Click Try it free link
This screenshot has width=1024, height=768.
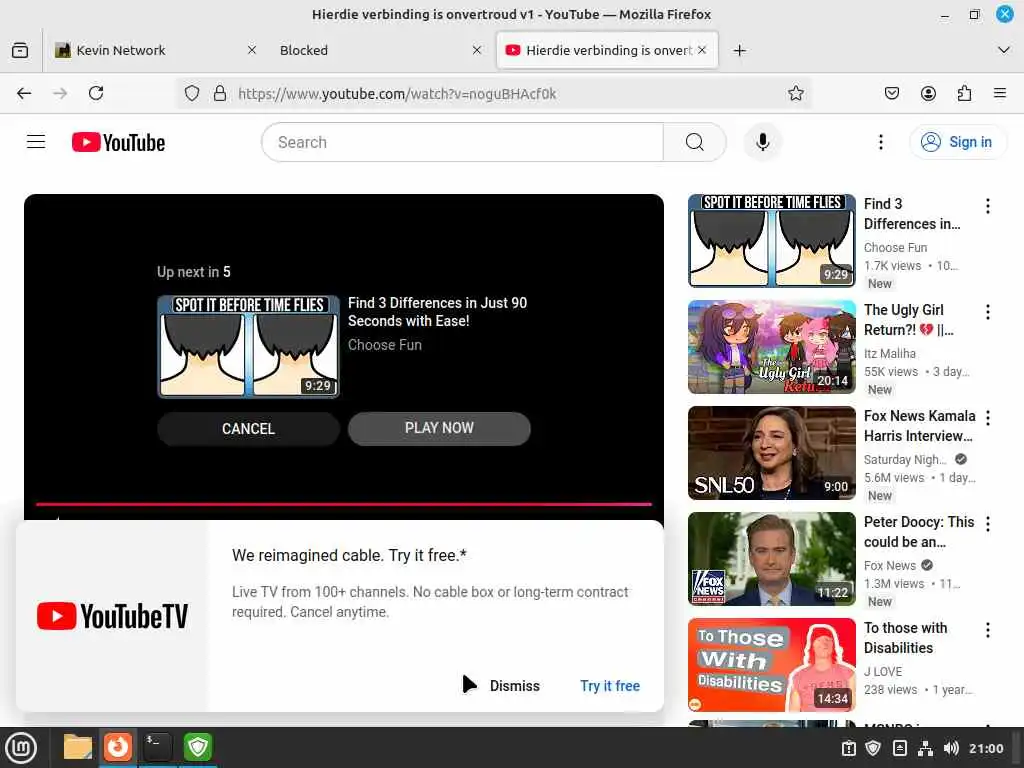click(610, 686)
